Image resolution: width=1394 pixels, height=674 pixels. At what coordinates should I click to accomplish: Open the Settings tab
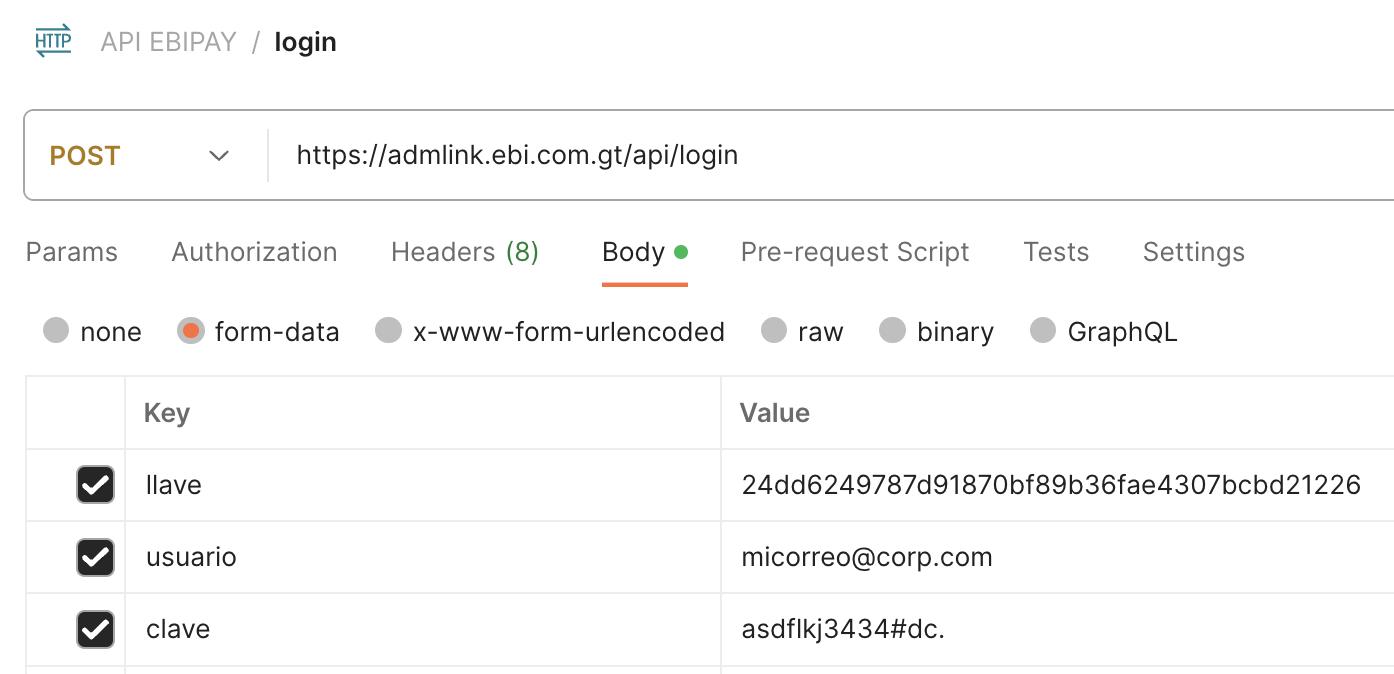[x=1194, y=252]
